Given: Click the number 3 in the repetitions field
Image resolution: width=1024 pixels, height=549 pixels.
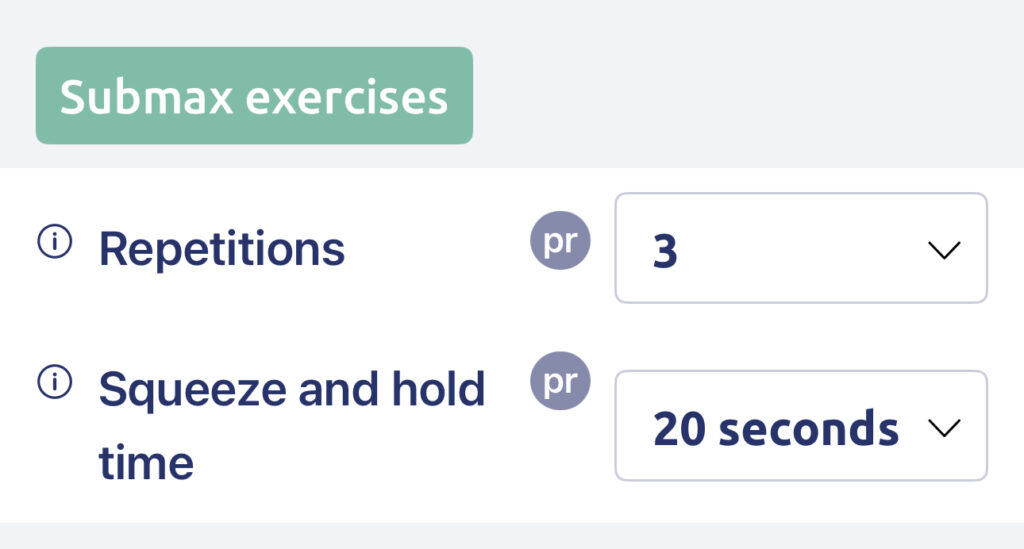Looking at the screenshot, I should [665, 251].
